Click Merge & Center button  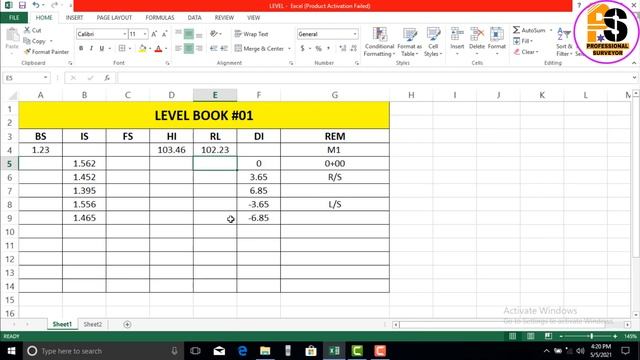pos(260,48)
